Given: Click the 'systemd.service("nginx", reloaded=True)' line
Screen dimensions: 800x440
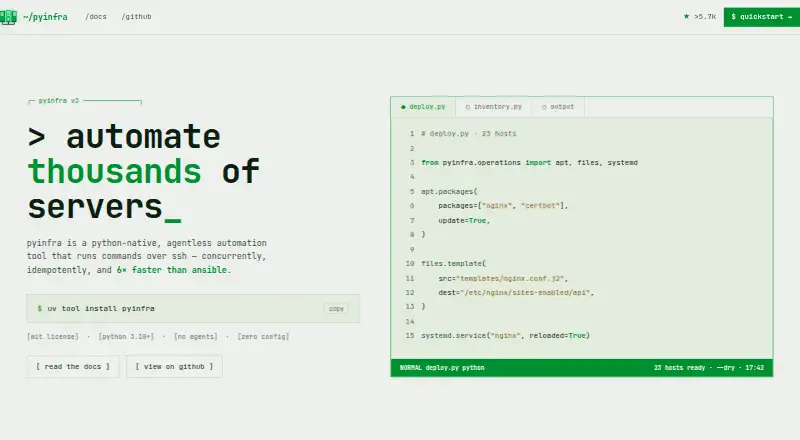Looking at the screenshot, I should [x=505, y=335].
